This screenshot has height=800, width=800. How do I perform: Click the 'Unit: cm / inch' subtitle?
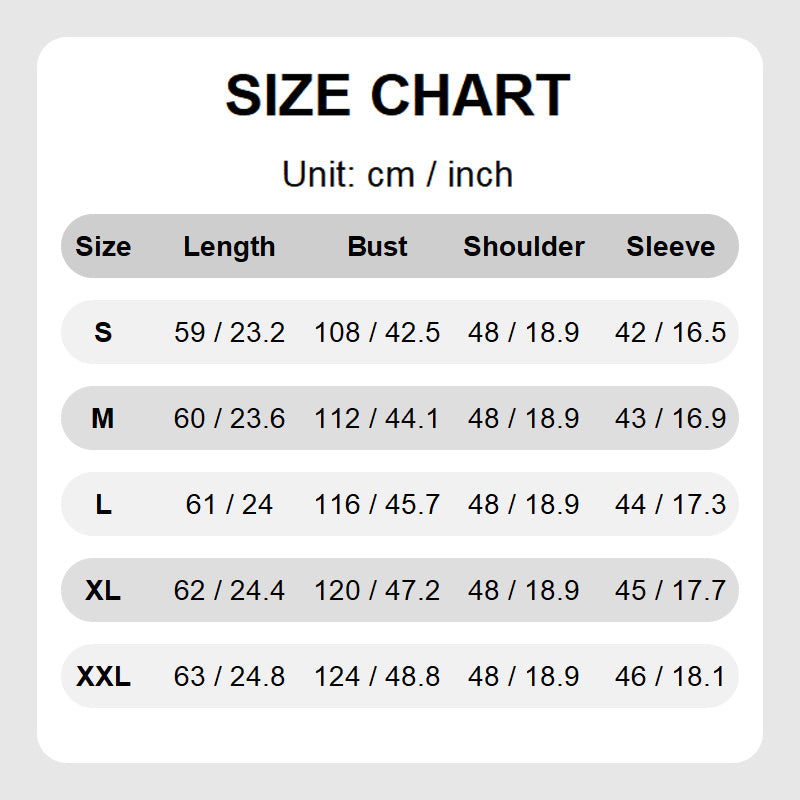pyautogui.click(x=398, y=175)
